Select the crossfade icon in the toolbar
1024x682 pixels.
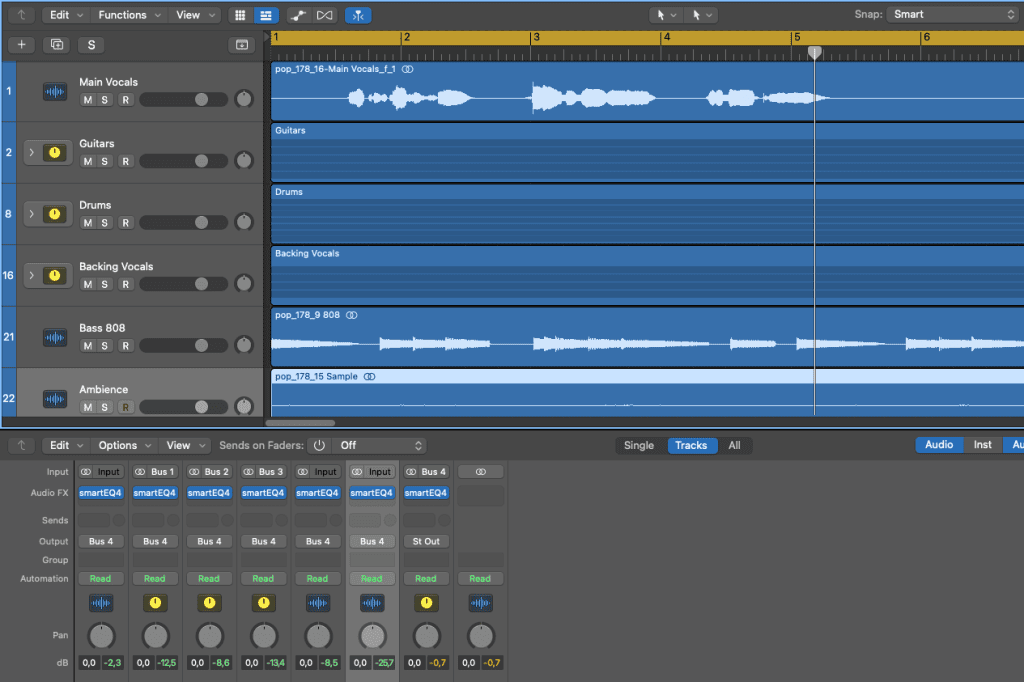point(322,15)
